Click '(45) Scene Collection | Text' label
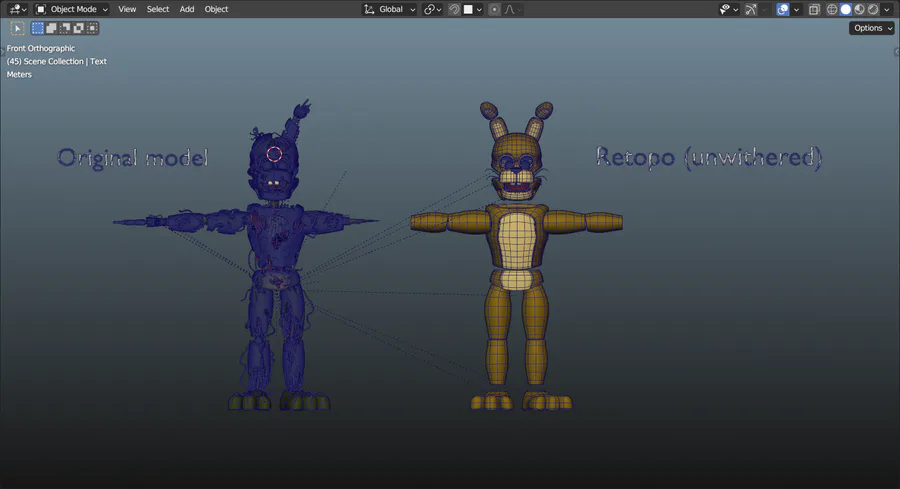This screenshot has width=900, height=489. [56, 61]
